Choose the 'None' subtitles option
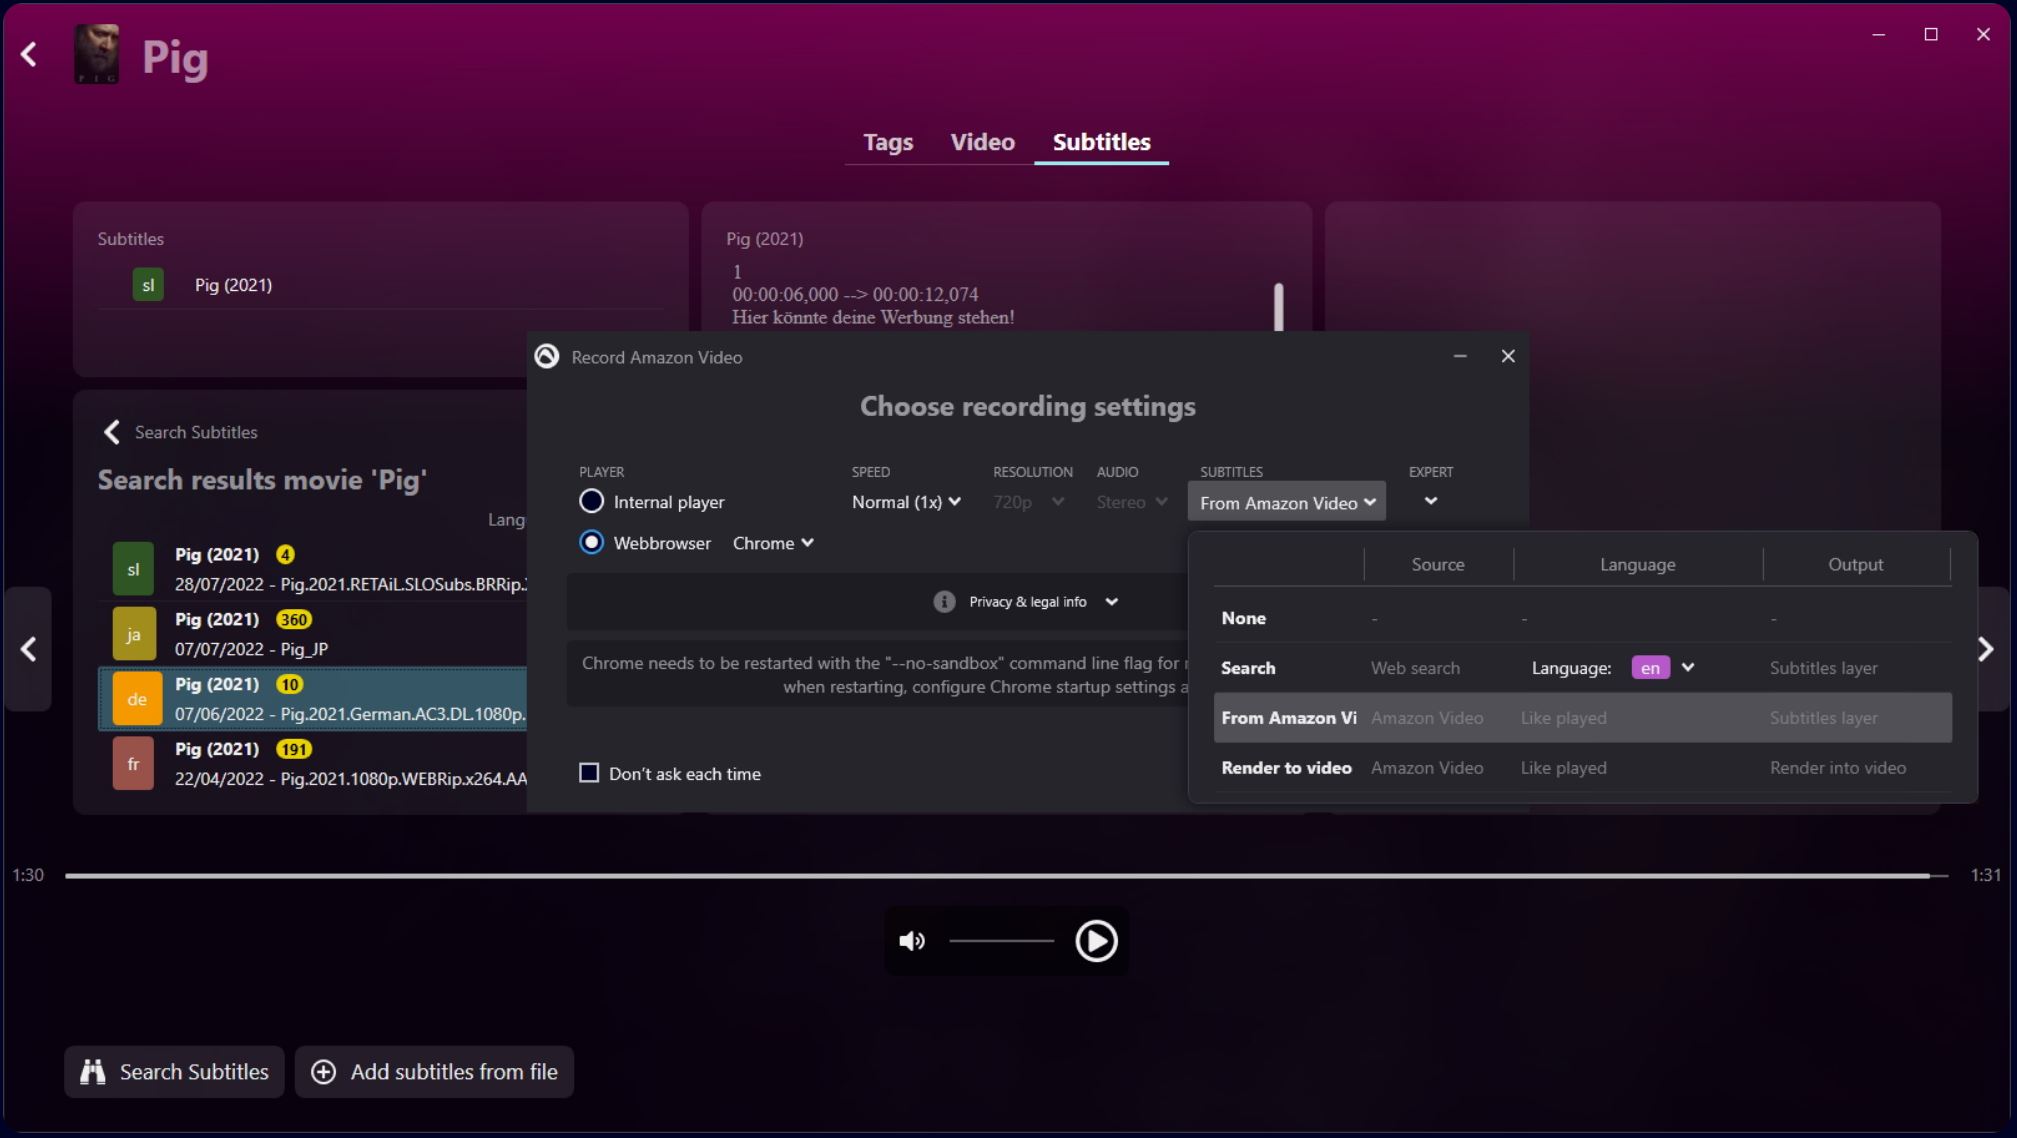The height and width of the screenshot is (1138, 2017). [x=1582, y=618]
